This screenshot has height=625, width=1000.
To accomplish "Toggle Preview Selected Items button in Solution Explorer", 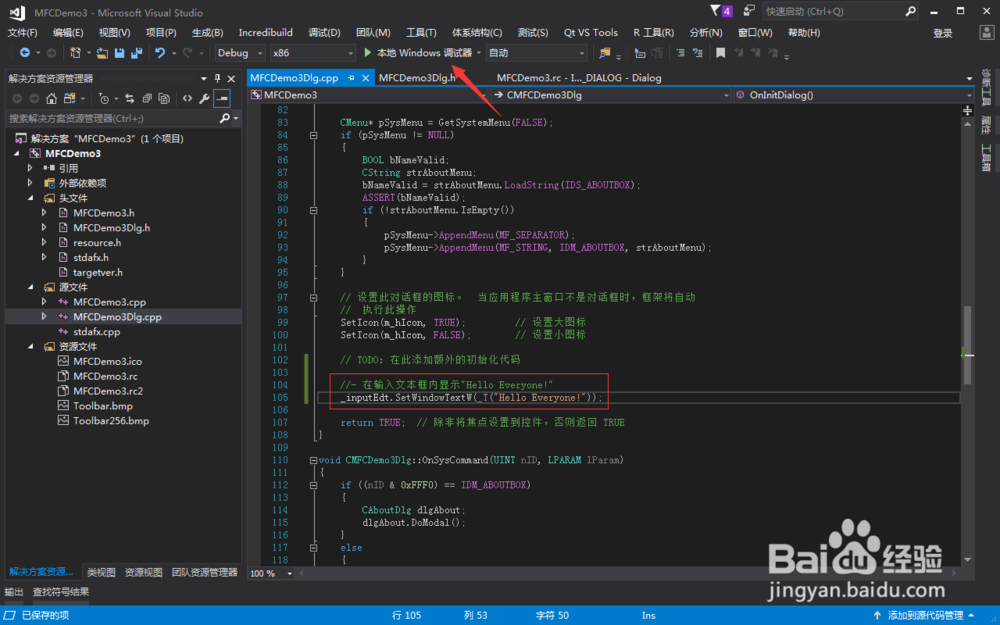I will [222, 98].
